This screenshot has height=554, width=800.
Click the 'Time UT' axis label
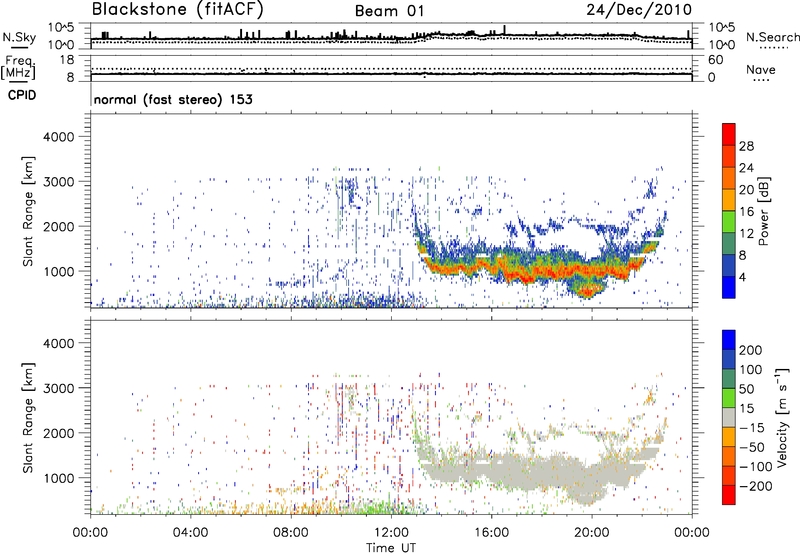[391, 548]
